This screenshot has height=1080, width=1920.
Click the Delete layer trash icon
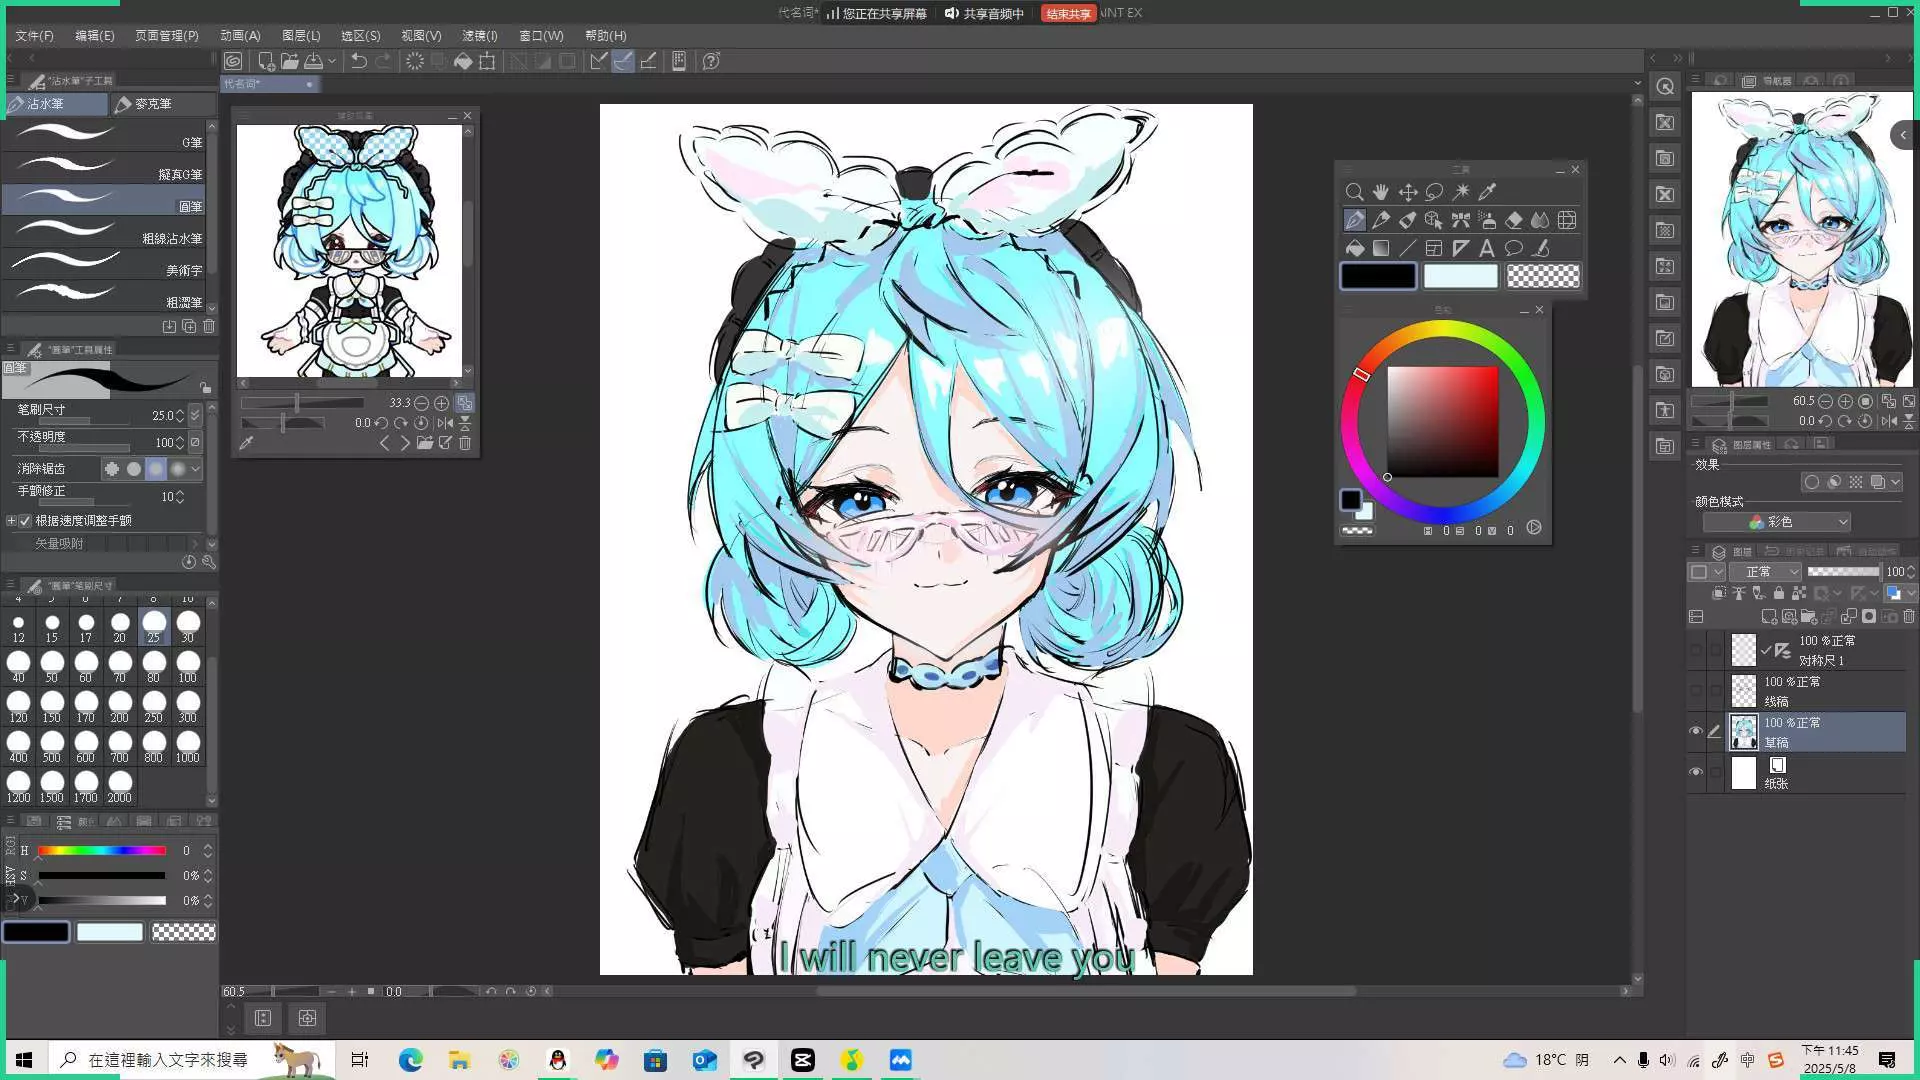pos(1909,617)
